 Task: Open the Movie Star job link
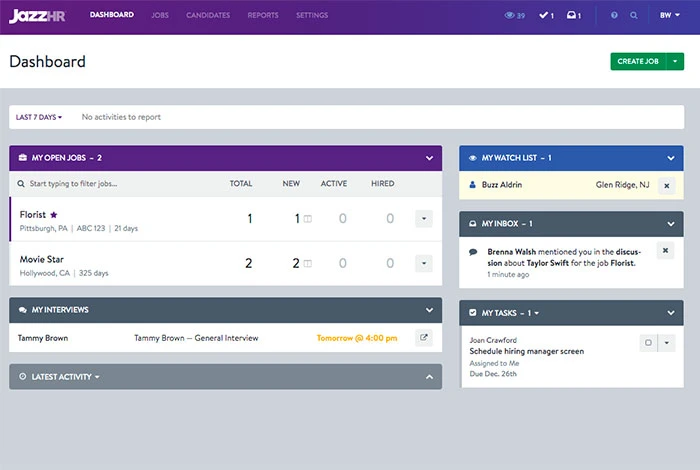coord(42,259)
